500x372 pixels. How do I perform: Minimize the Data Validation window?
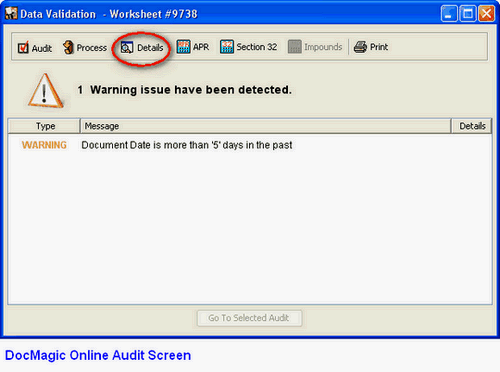click(449, 14)
